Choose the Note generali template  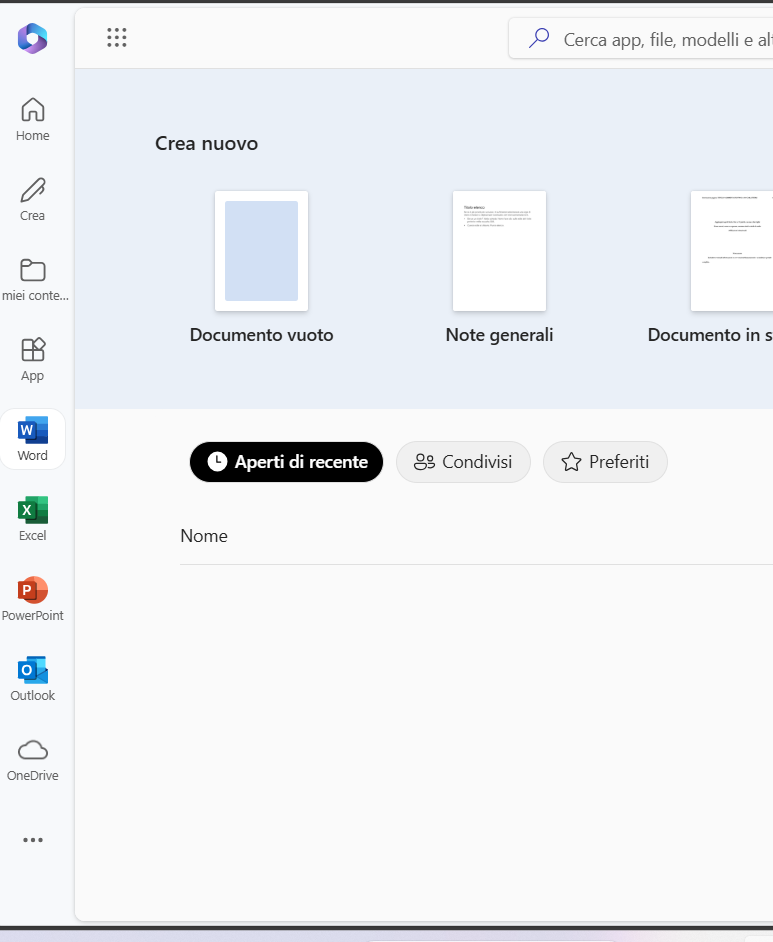tap(499, 251)
